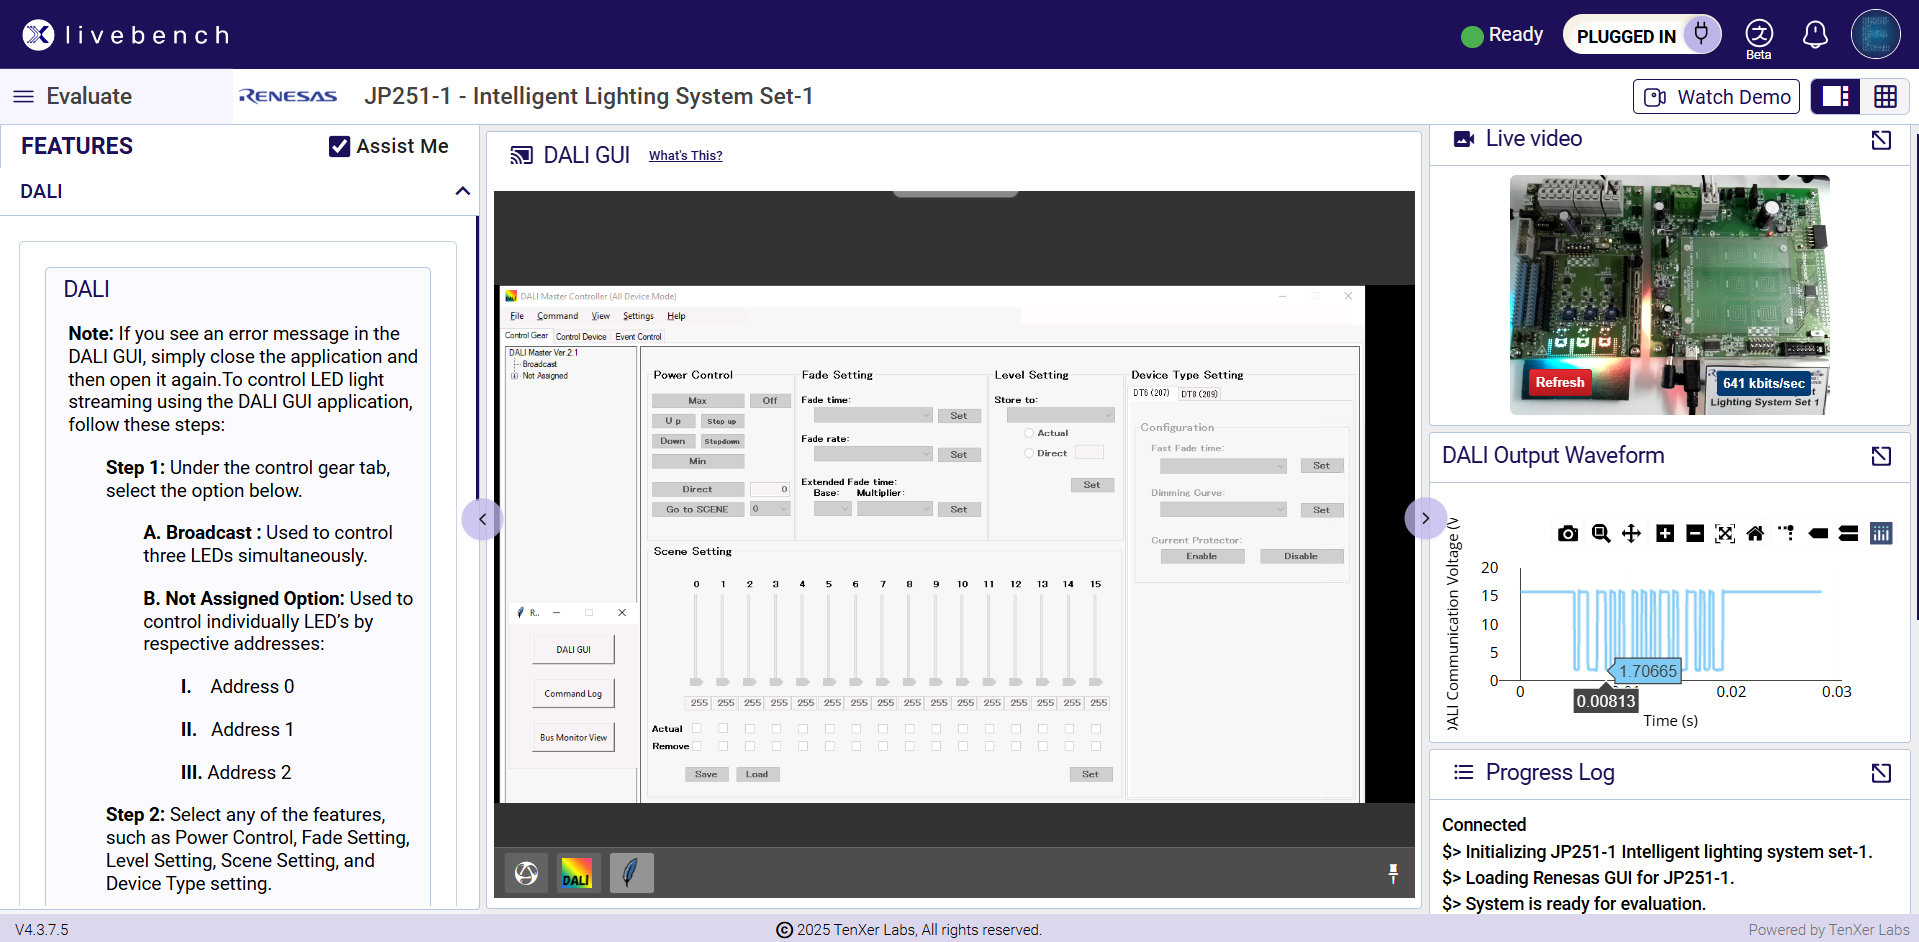Show closest data on hover in waveform

(1819, 534)
